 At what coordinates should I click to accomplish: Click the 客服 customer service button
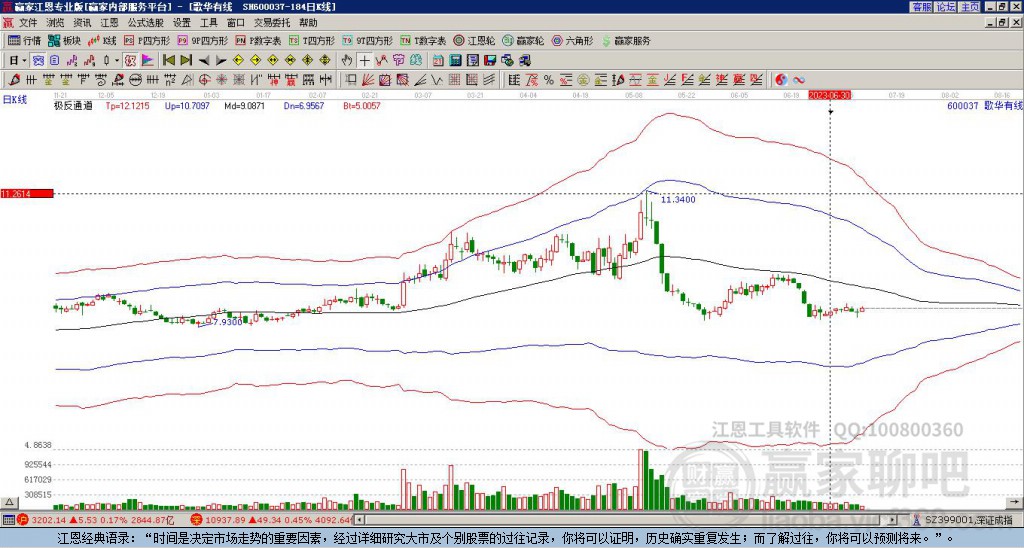[922, 7]
